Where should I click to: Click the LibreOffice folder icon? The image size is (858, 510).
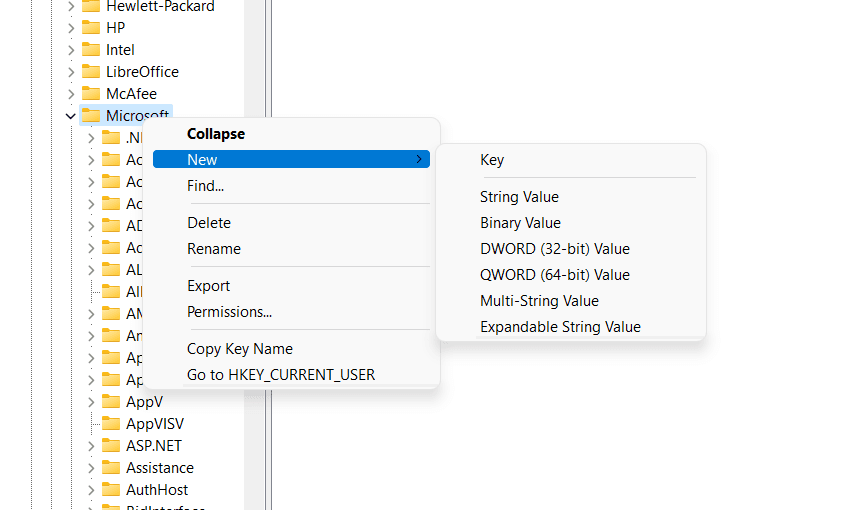(91, 72)
